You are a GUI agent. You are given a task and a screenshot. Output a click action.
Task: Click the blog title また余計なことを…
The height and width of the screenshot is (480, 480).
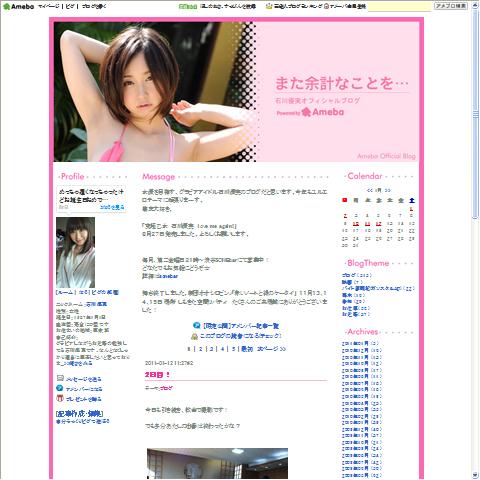tap(341, 83)
